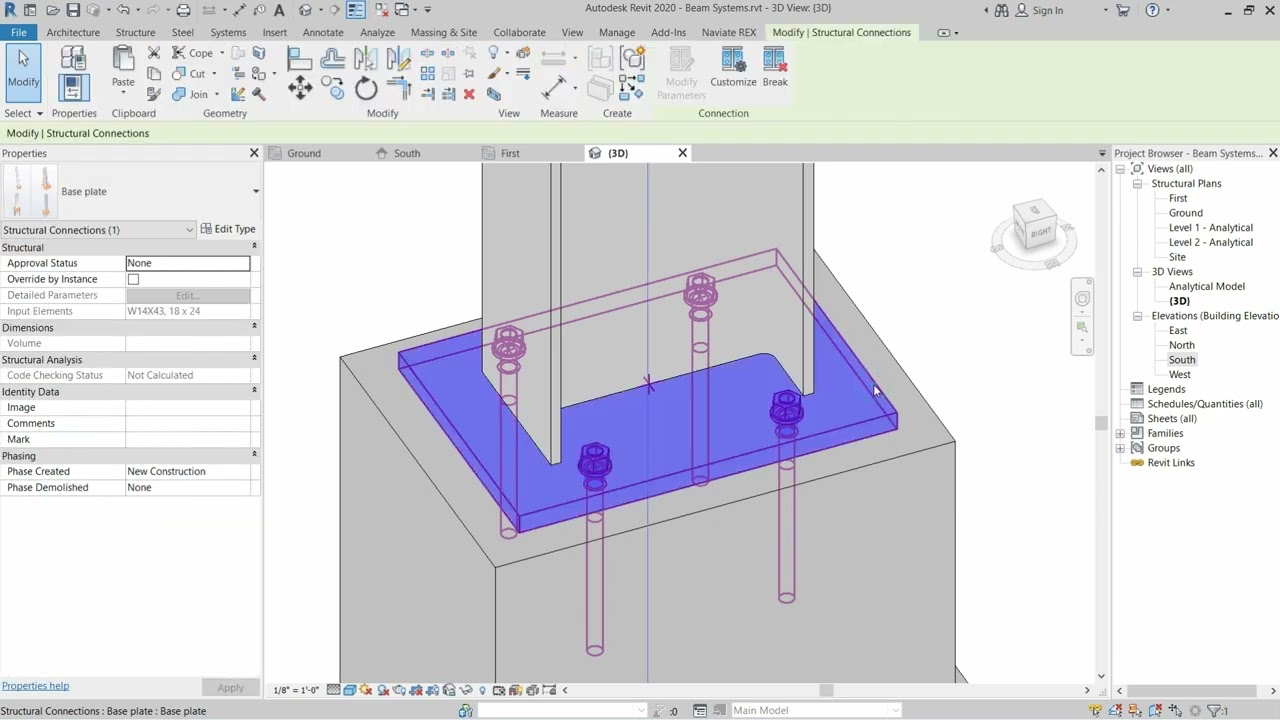Select the Modify arrow tool
The image size is (1280, 720).
(23, 72)
